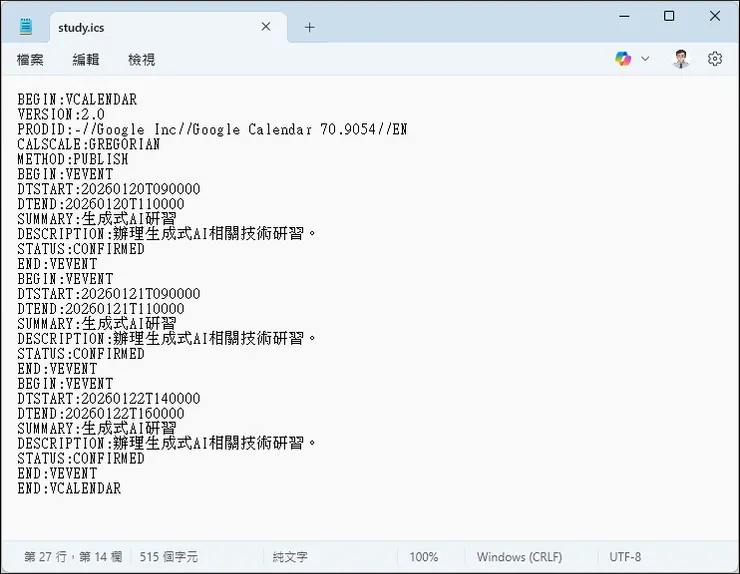Click the 純文字 status entry

(290, 557)
